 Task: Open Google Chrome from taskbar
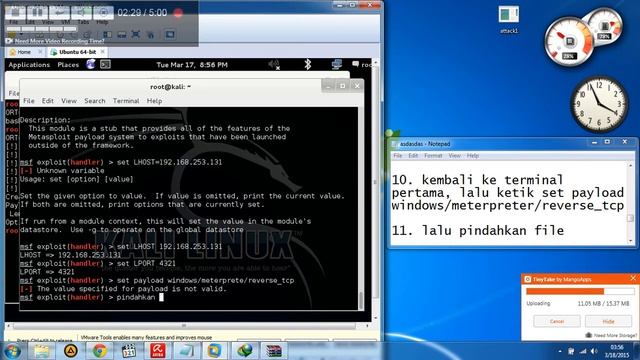[x=100, y=351]
